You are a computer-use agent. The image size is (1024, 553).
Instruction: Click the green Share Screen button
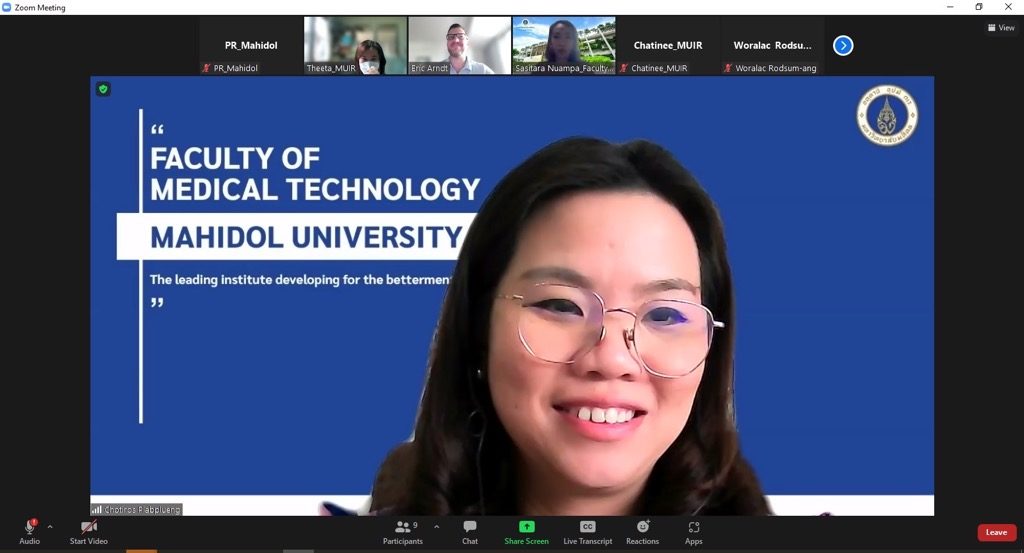coord(526,532)
